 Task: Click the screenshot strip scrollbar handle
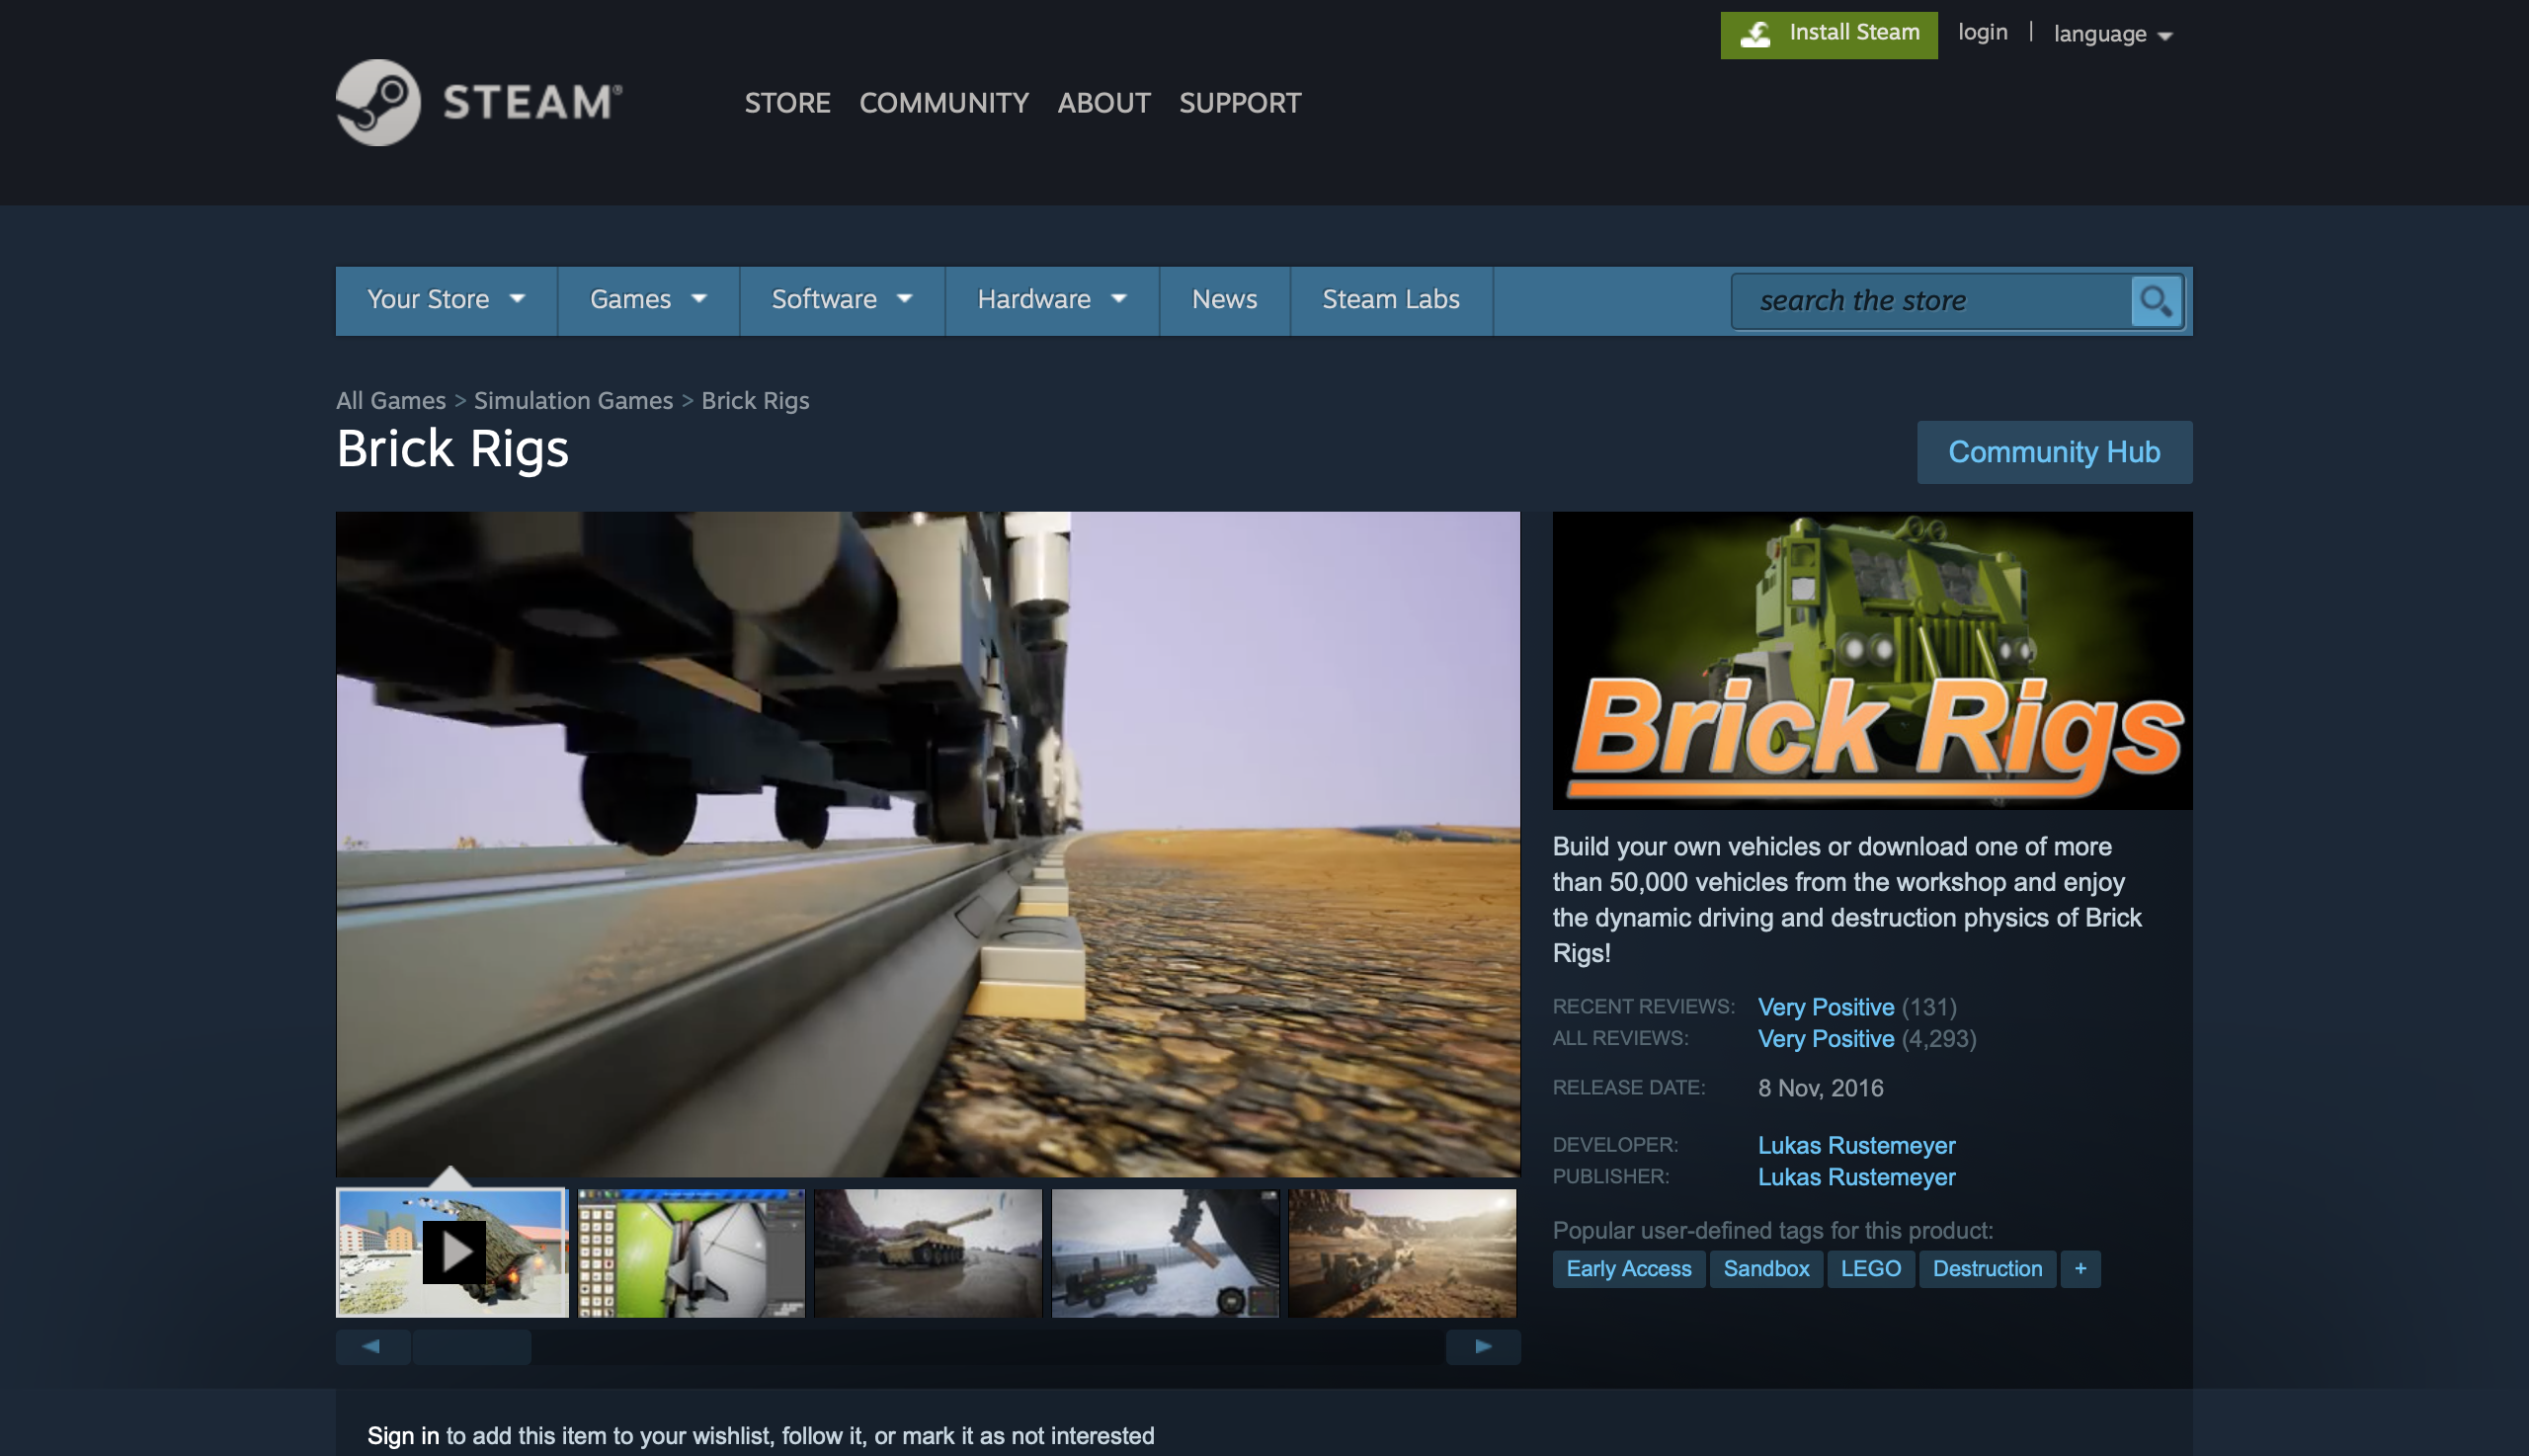click(472, 1347)
